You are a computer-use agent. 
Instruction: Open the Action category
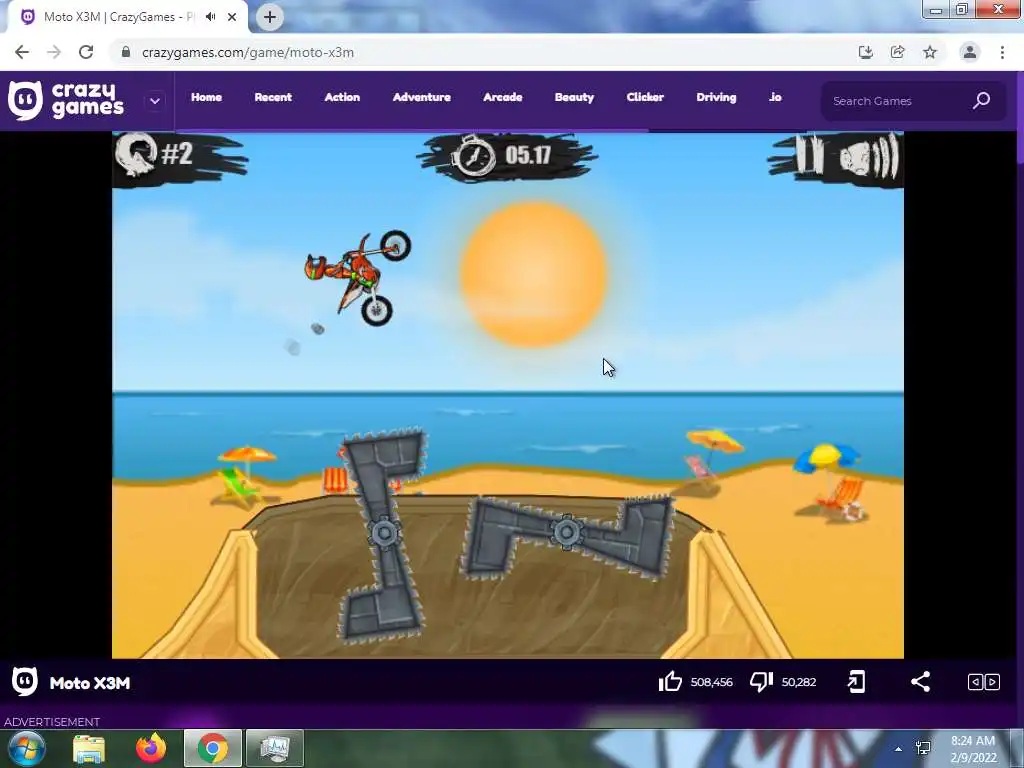coord(342,97)
